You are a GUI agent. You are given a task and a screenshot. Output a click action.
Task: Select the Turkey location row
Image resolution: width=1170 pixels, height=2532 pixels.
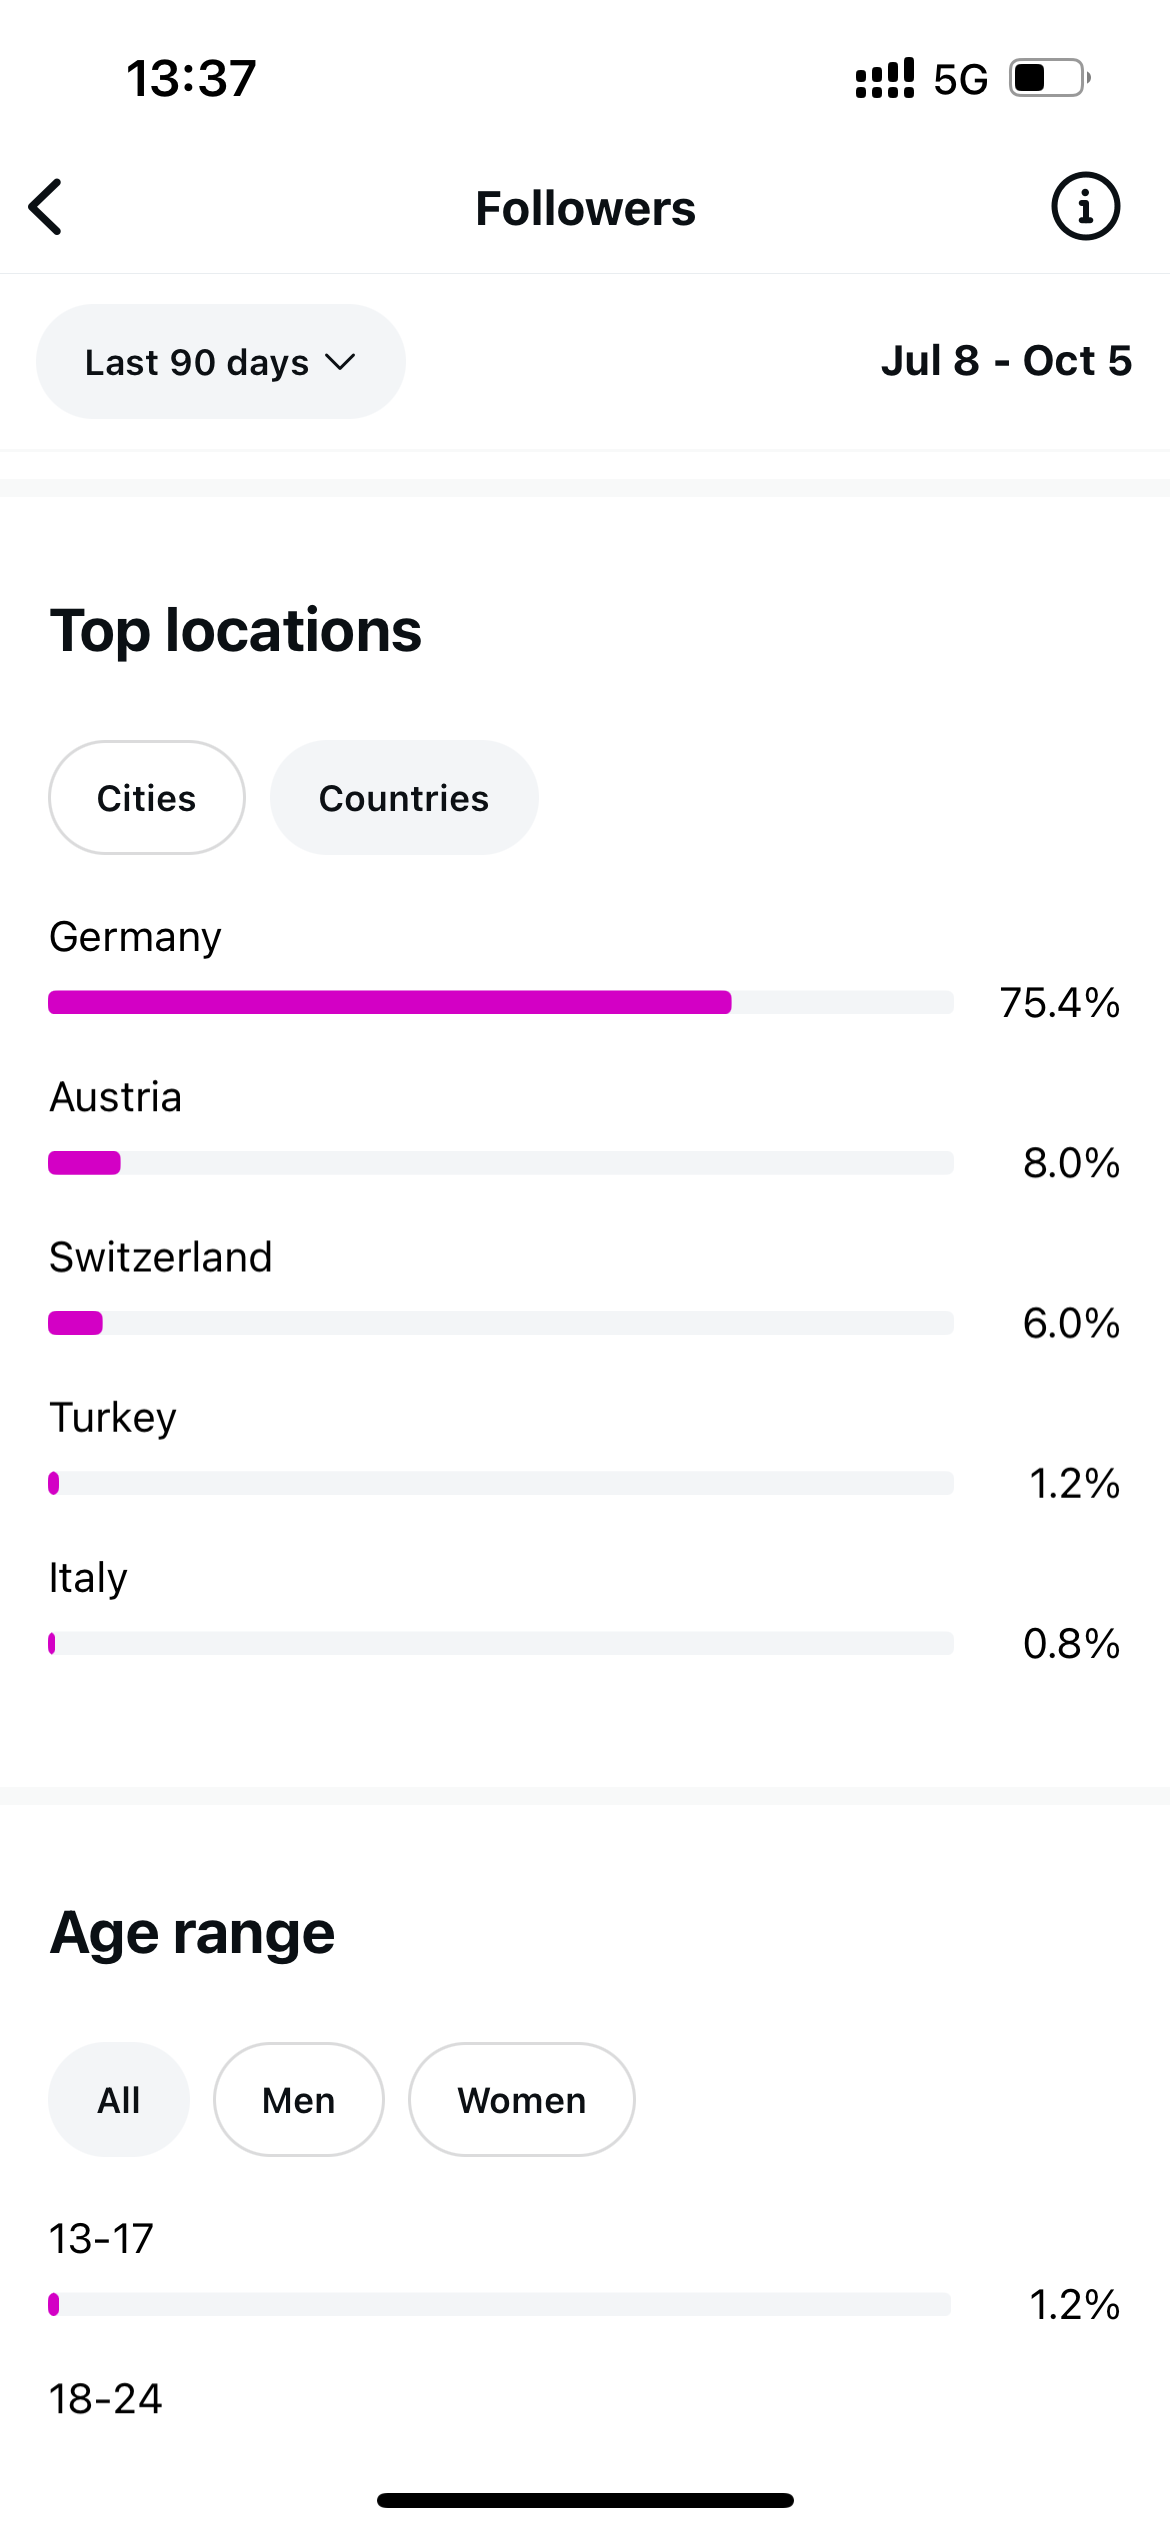pyautogui.click(x=500, y=1450)
